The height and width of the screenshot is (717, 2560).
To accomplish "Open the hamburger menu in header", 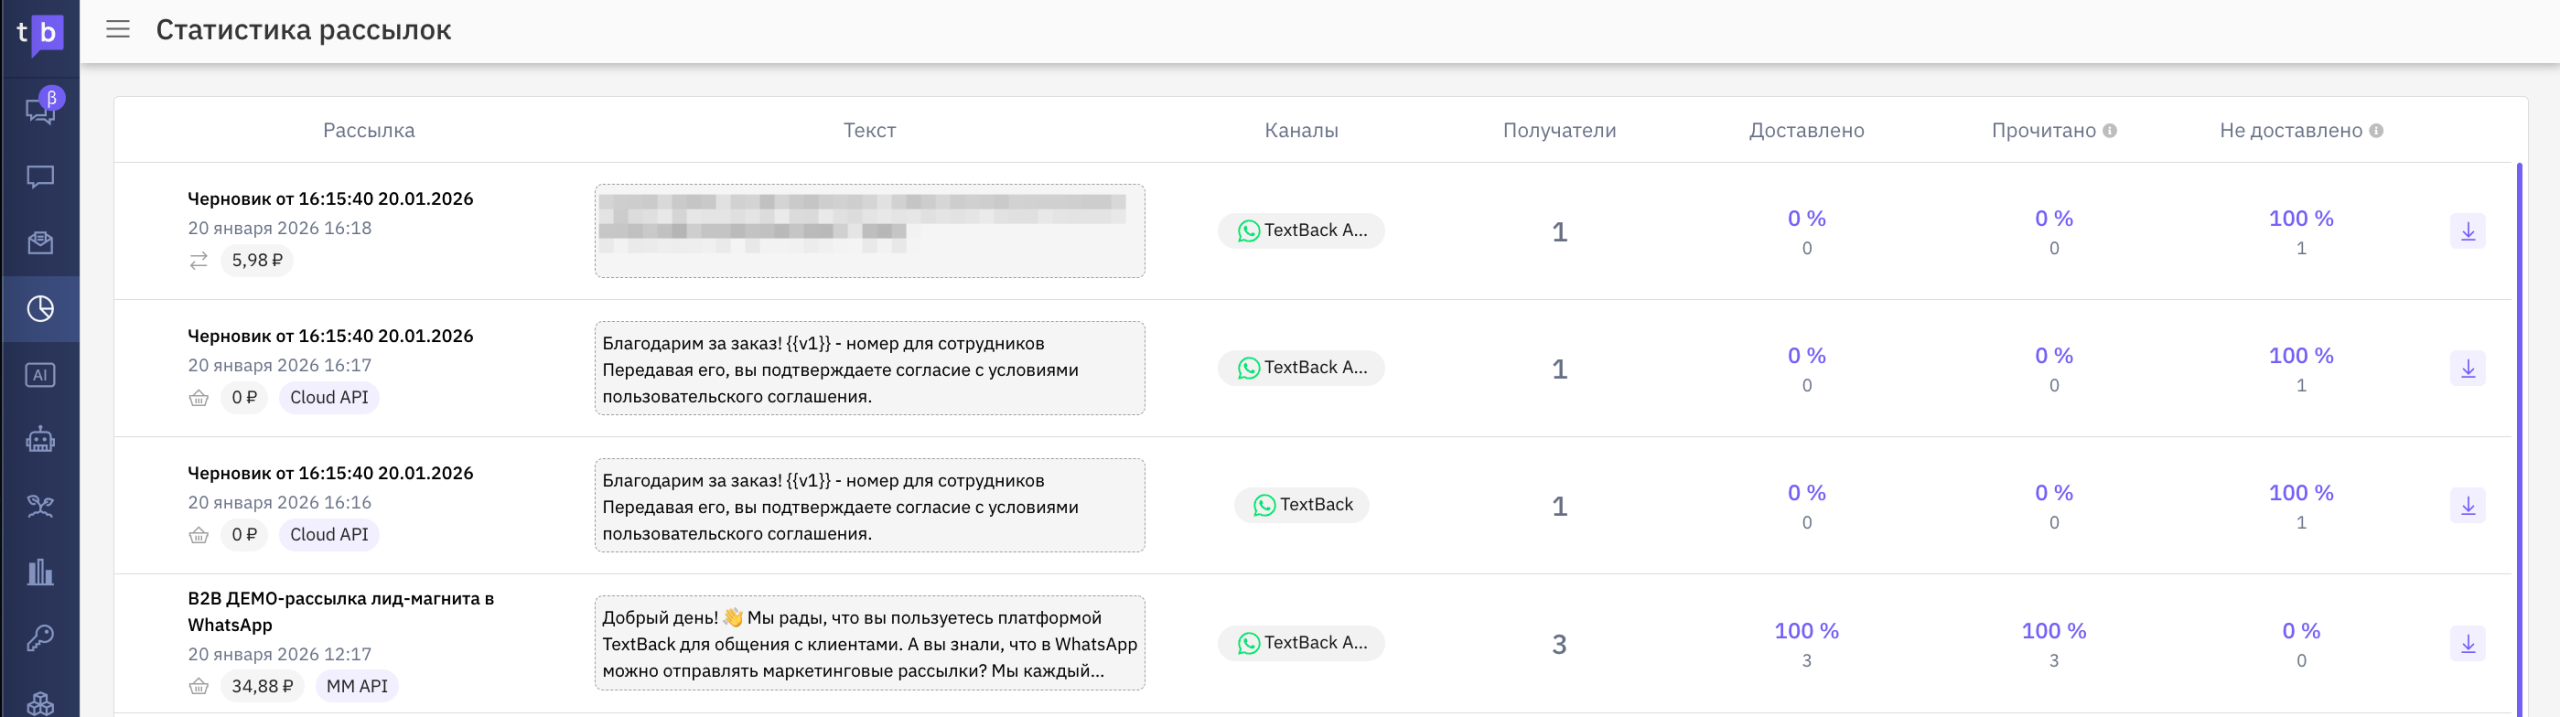I will coord(118,29).
